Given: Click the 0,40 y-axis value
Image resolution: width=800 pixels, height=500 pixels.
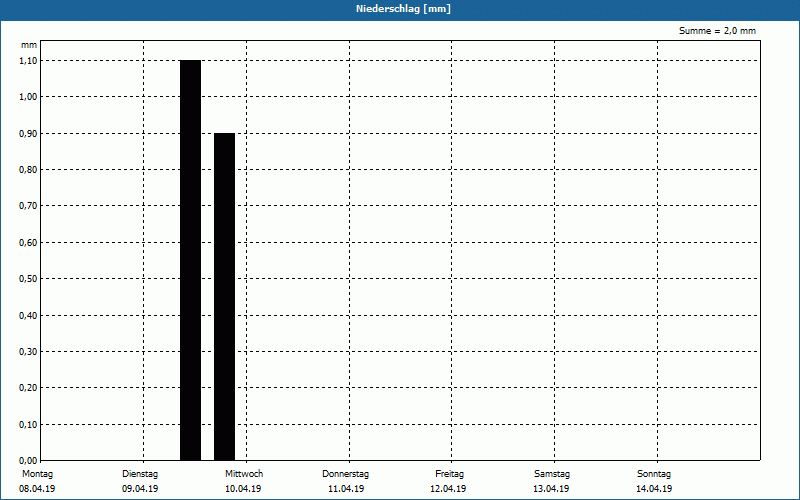Looking at the screenshot, I should tap(28, 316).
